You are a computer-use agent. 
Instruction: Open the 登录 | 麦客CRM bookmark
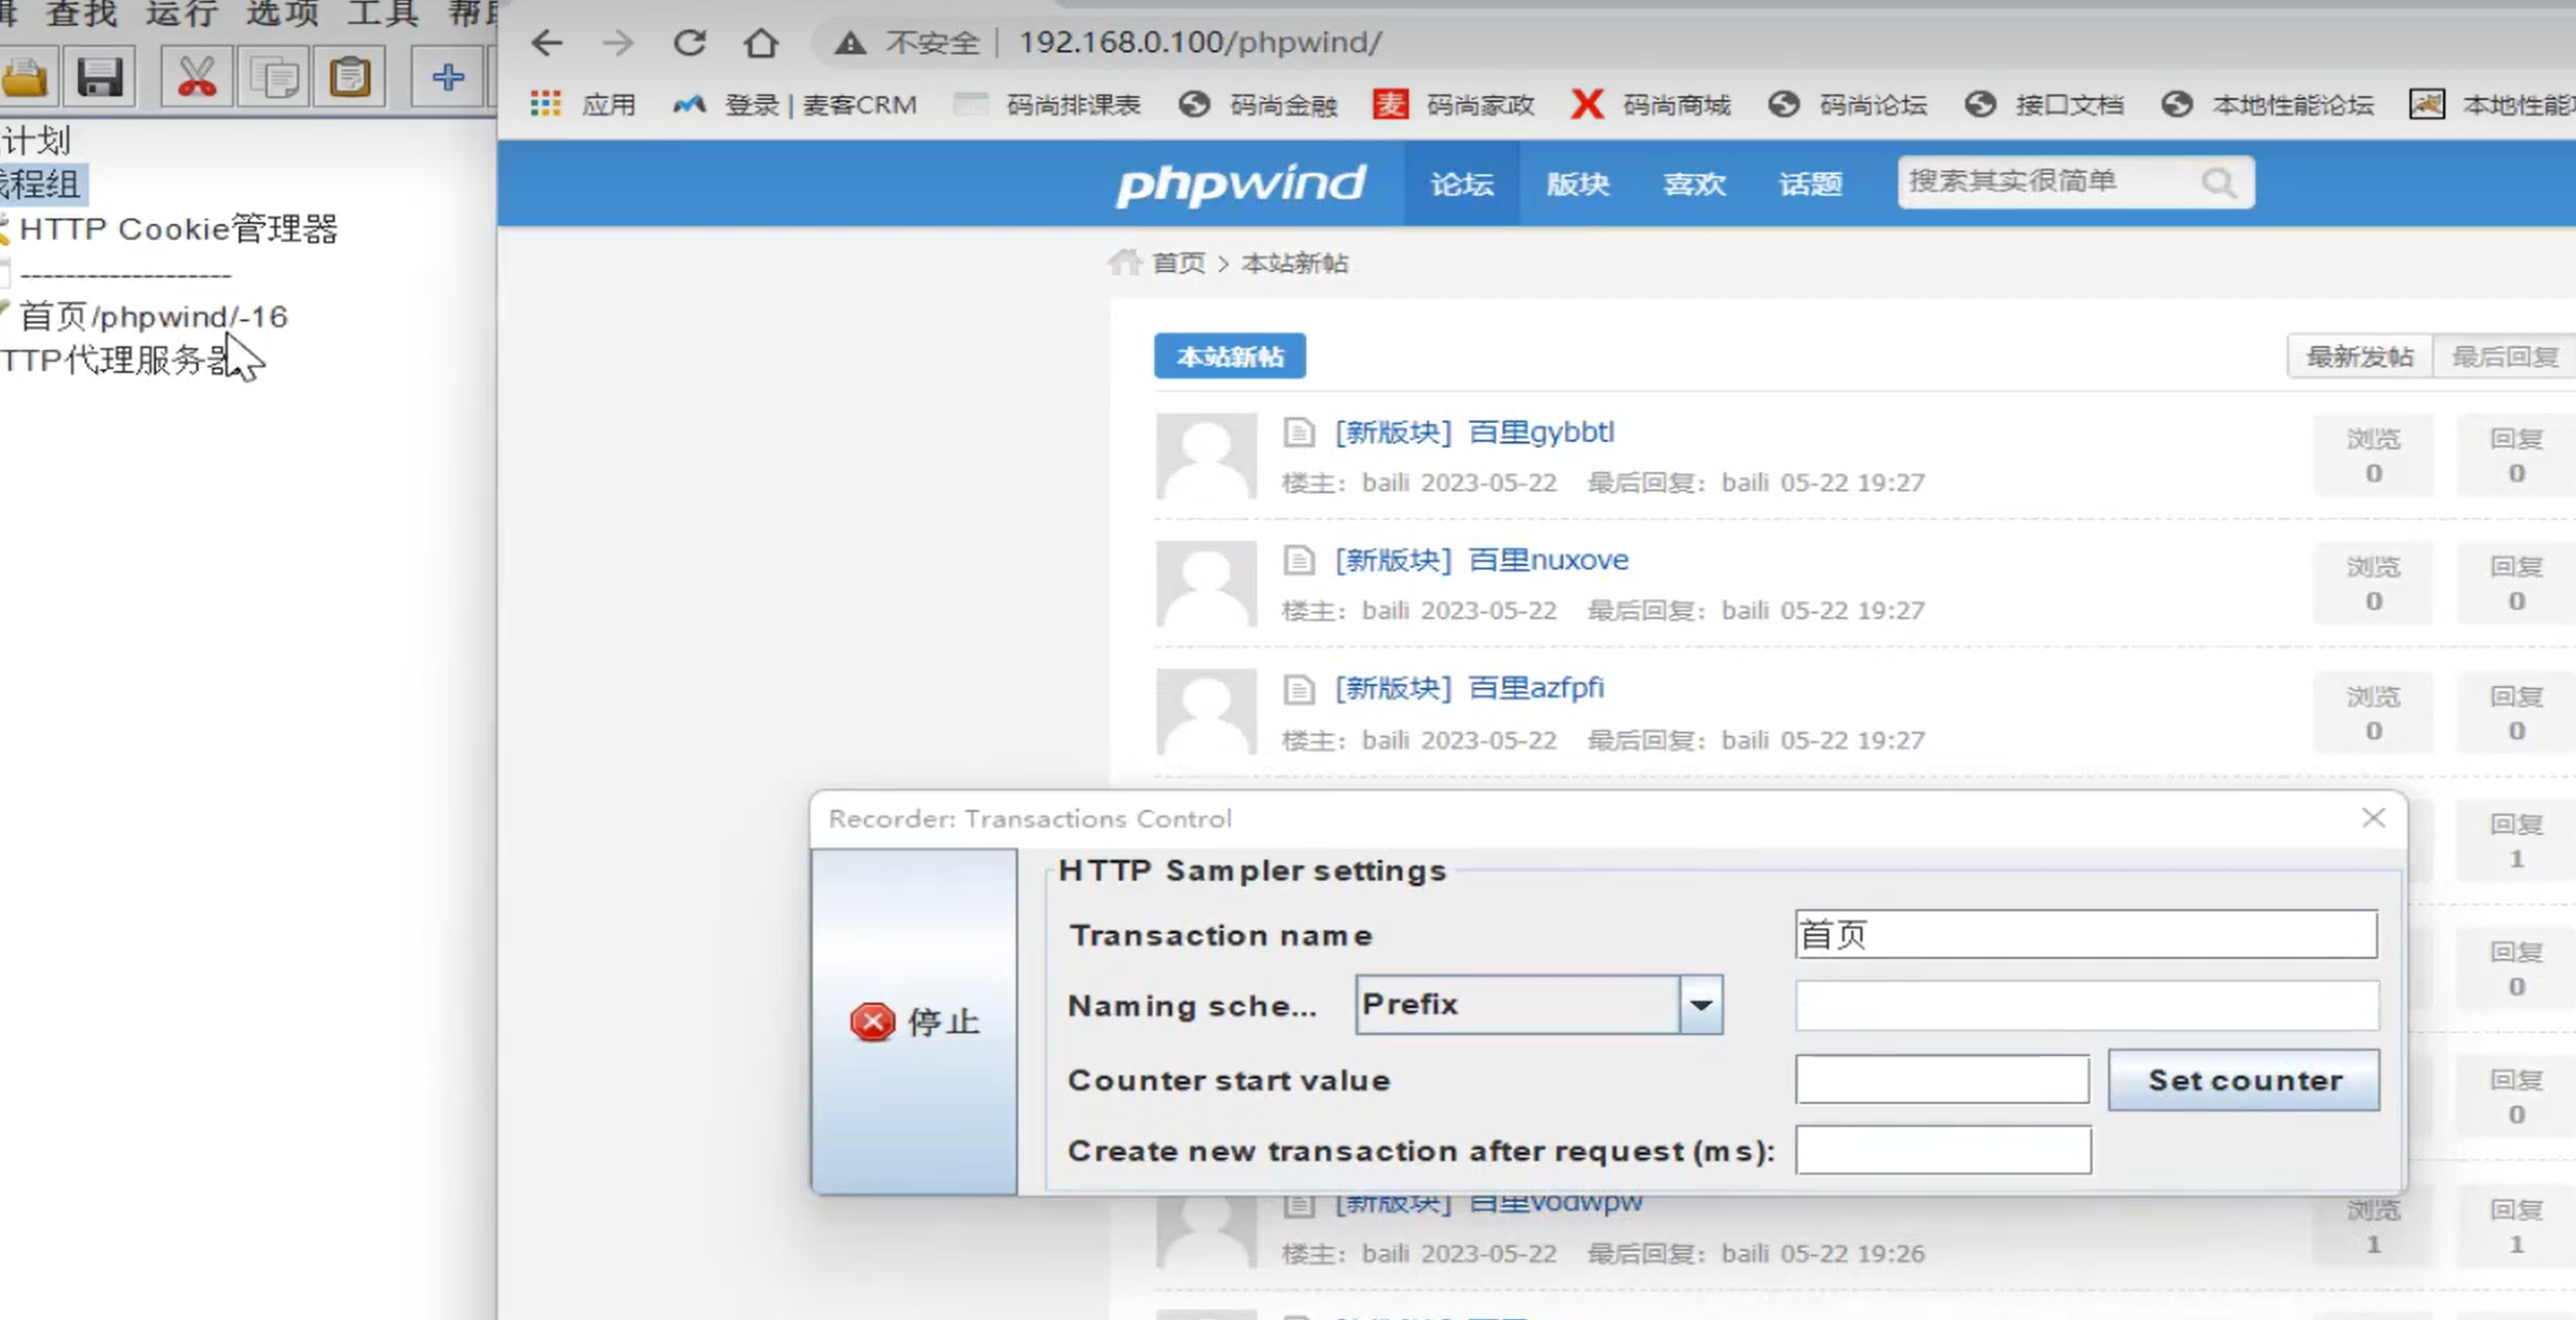point(795,104)
